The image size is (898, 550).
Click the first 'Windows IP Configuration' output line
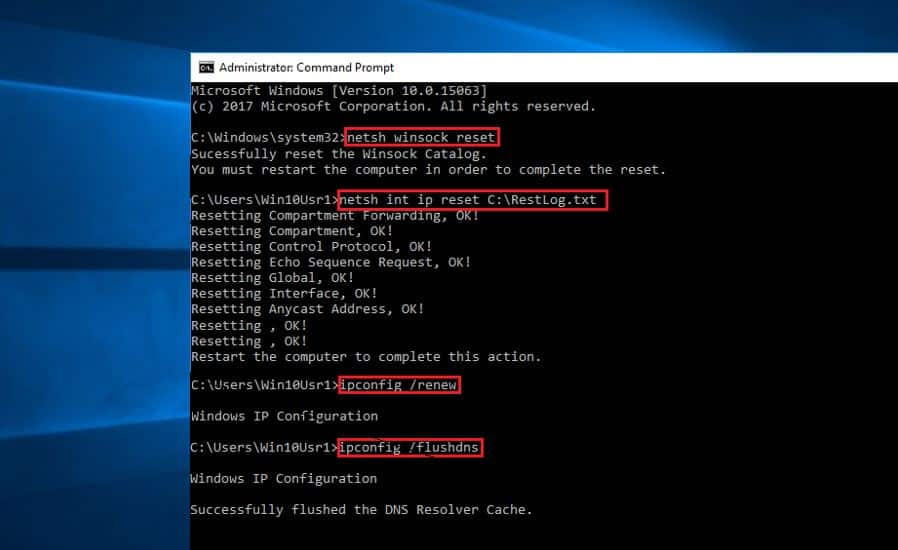pyautogui.click(x=284, y=416)
